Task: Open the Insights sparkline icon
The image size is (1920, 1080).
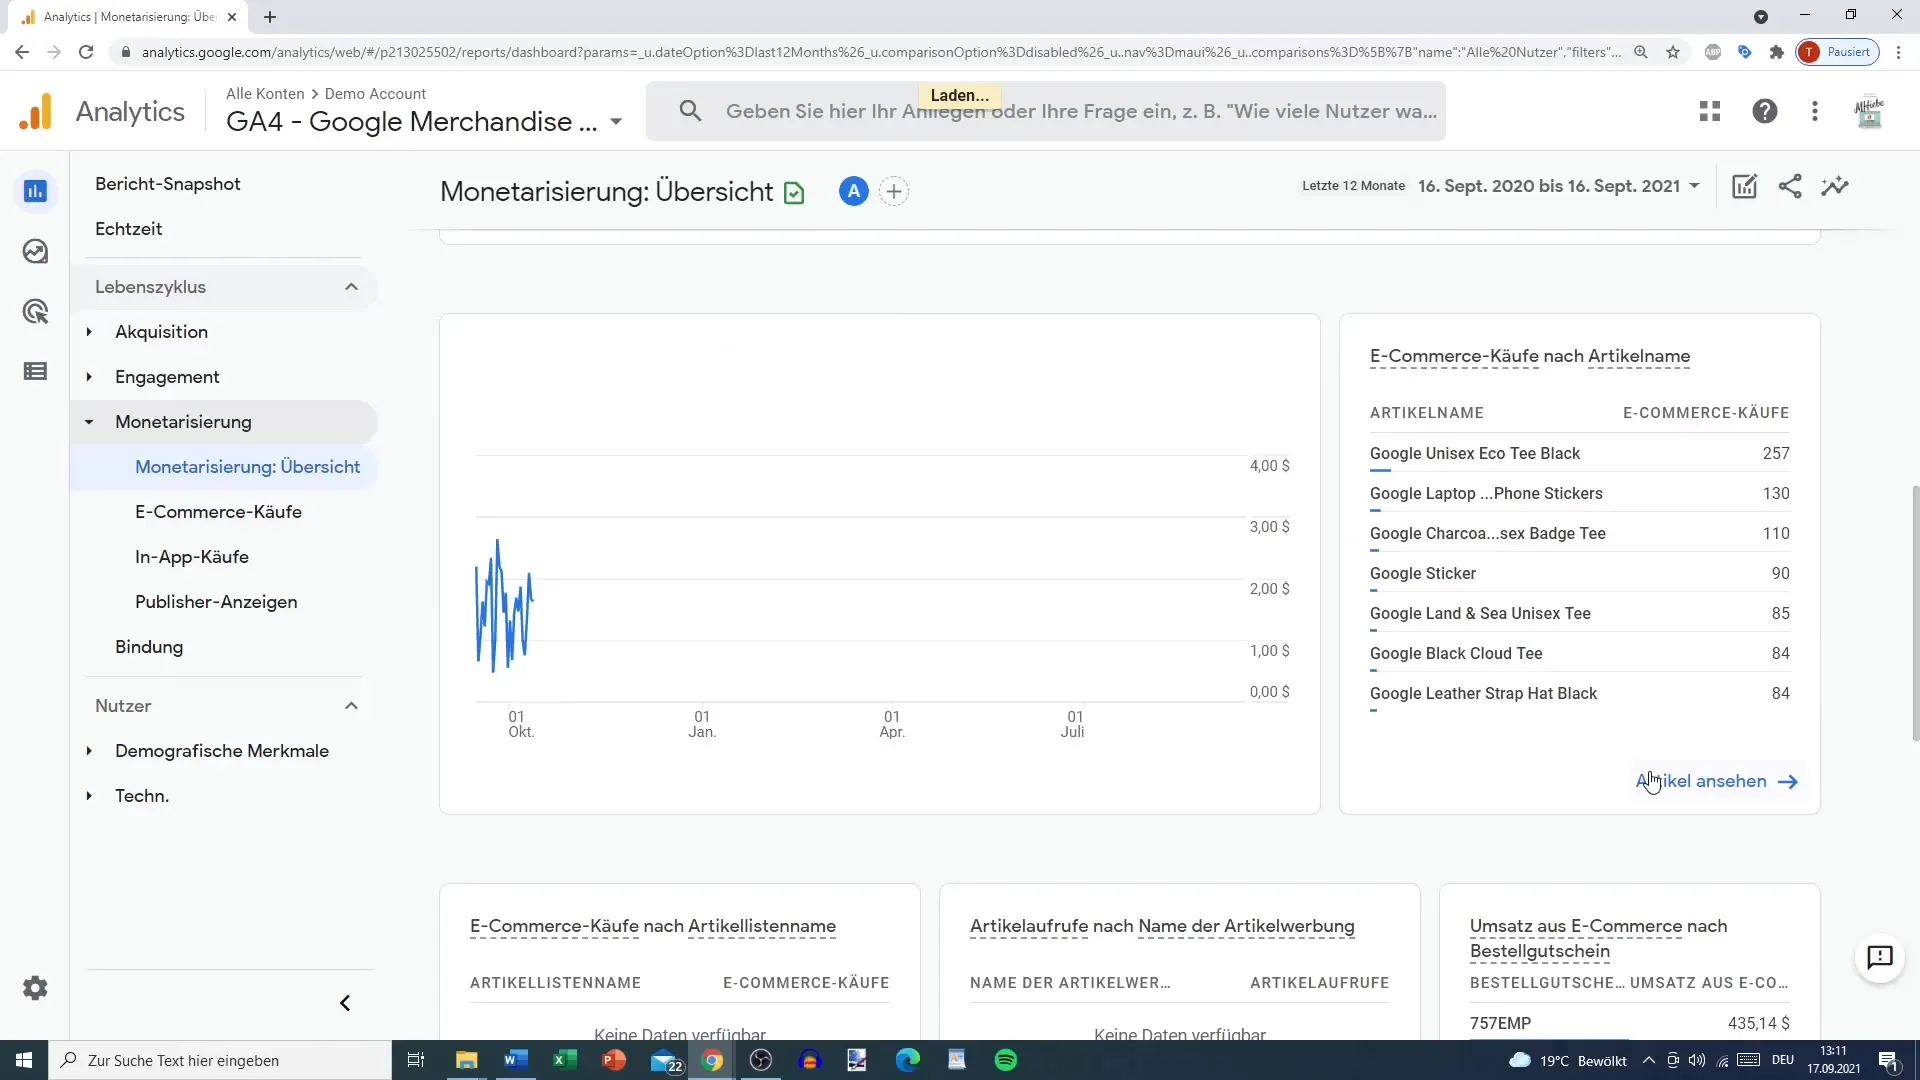Action: pyautogui.click(x=1835, y=186)
